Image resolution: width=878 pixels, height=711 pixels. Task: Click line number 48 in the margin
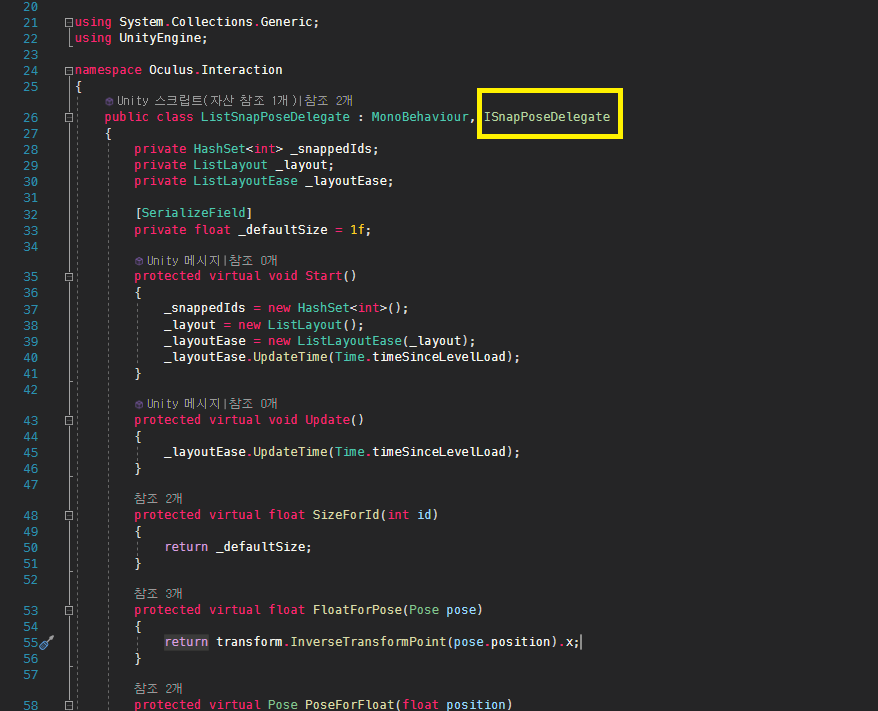pos(31,516)
